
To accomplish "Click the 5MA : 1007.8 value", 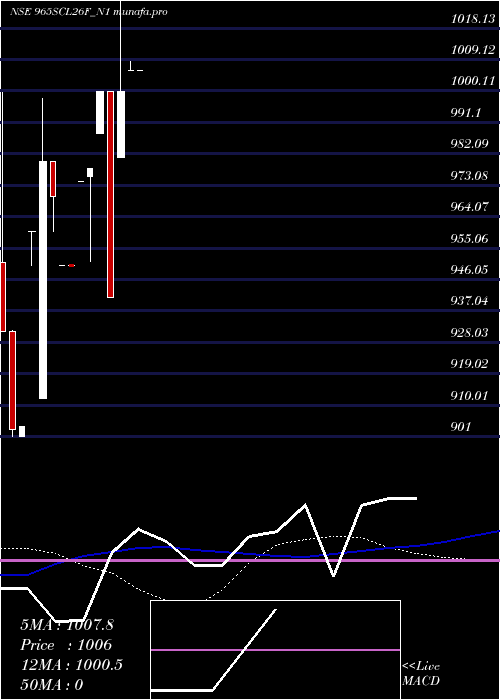I will click(x=67, y=625).
